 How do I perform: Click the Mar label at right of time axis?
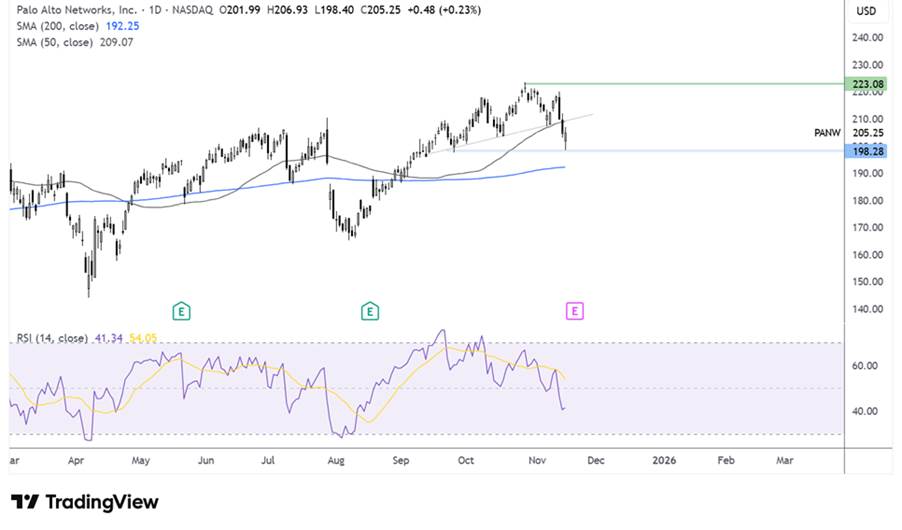pos(785,460)
